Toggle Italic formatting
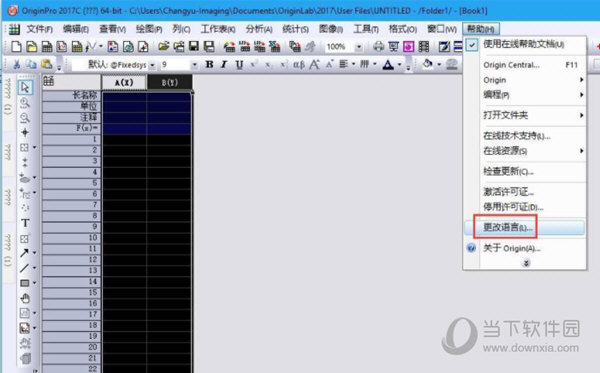 (224, 65)
